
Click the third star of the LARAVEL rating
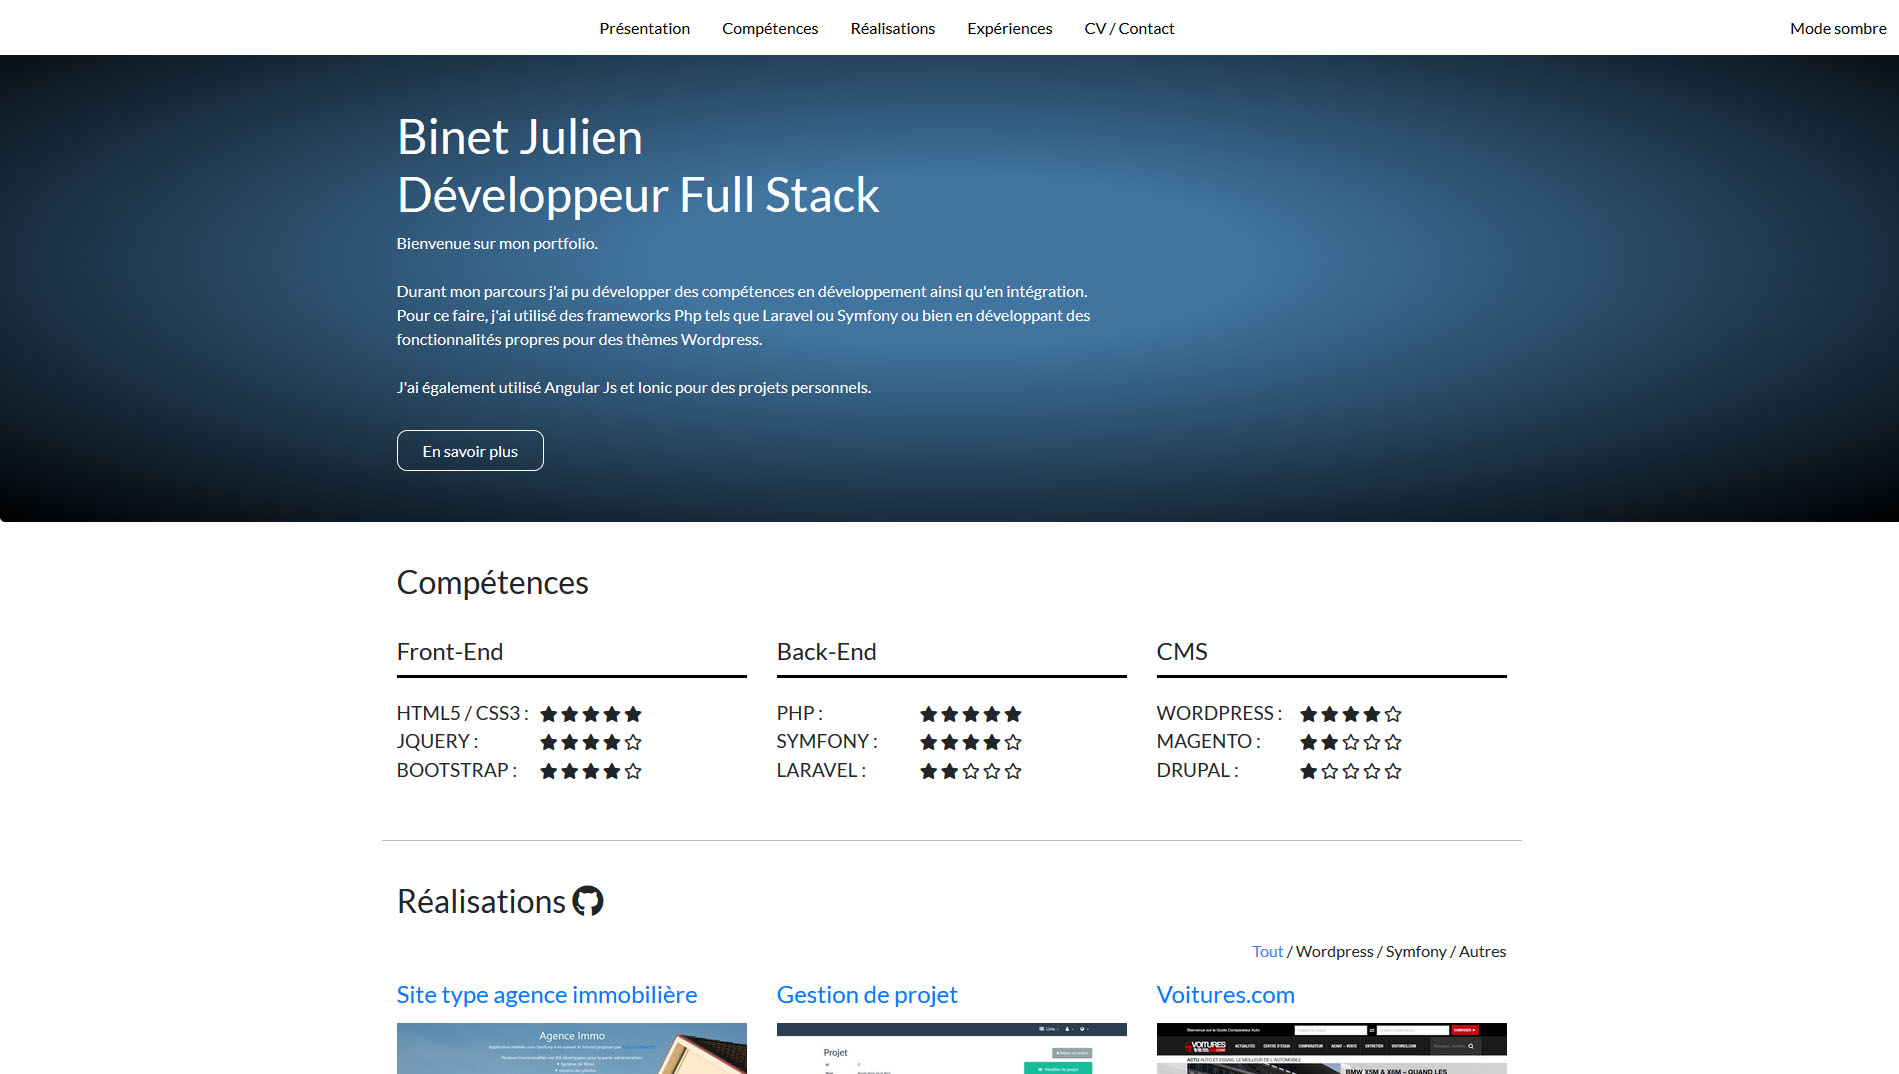click(x=971, y=771)
